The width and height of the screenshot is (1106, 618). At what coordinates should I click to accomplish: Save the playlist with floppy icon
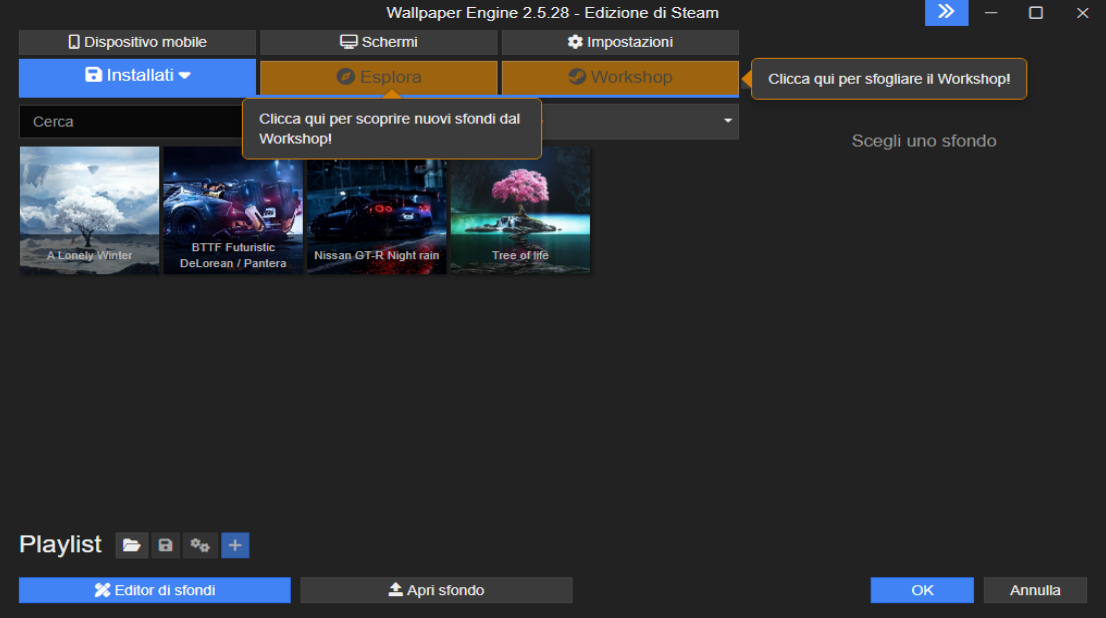[165, 545]
